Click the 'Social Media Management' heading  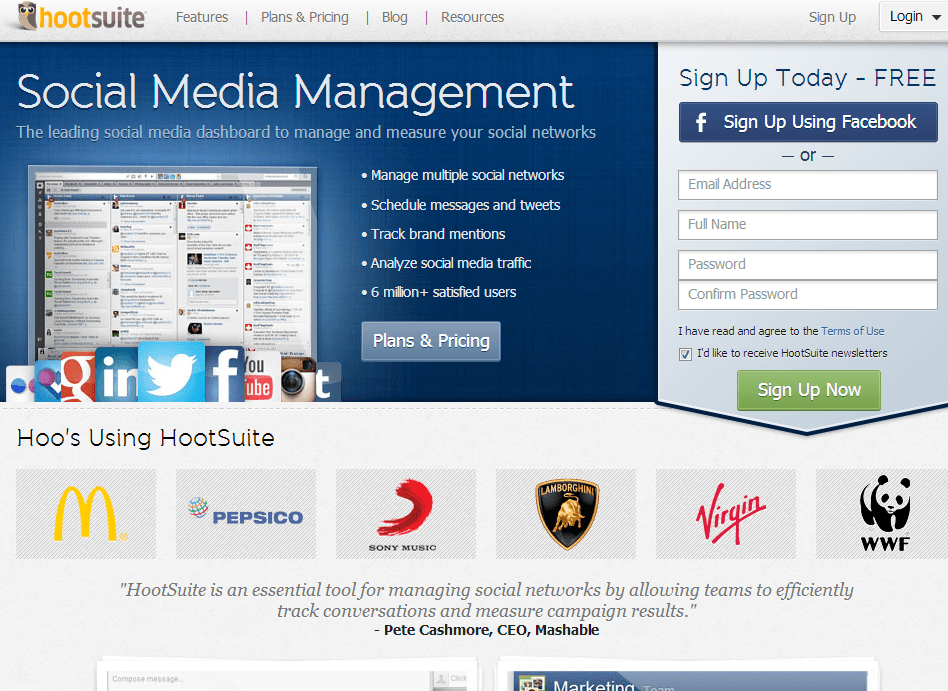coord(296,92)
